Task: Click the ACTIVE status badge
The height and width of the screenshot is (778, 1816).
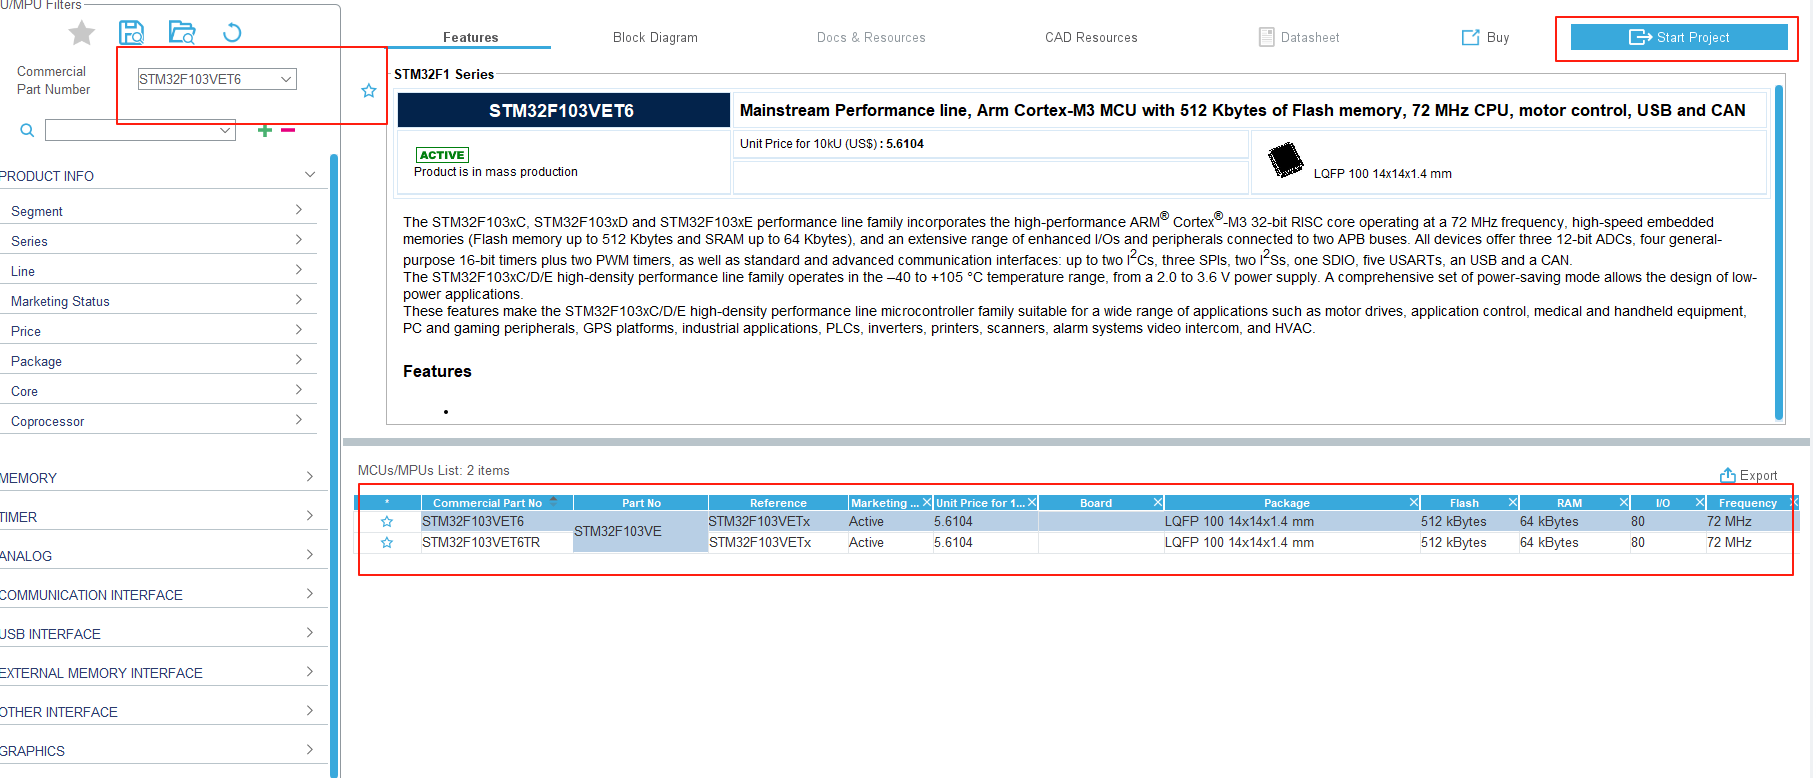Action: tap(442, 155)
